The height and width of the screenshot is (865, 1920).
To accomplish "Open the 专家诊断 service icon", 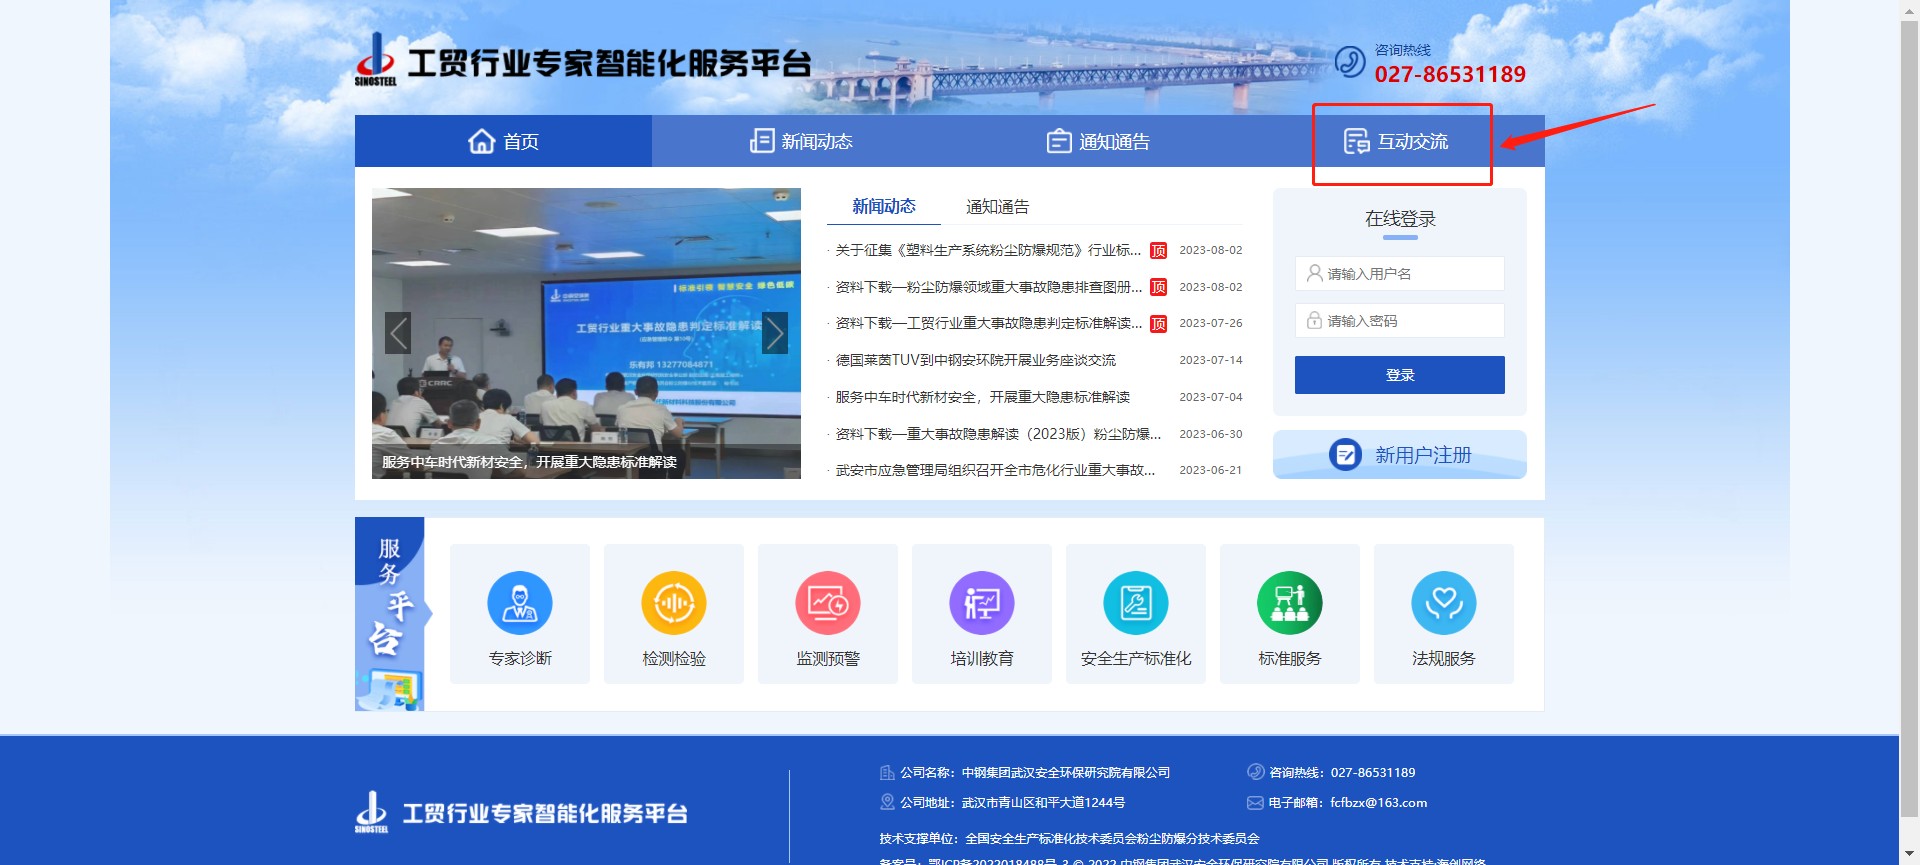I will [x=520, y=603].
